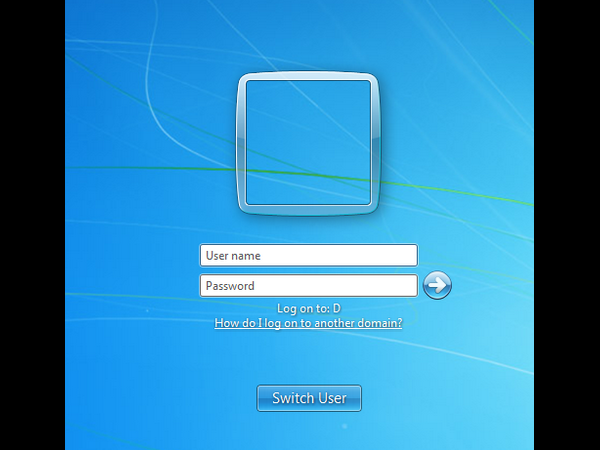600x450 pixels.
Task: Submit login with the arrow button
Action: coord(437,285)
